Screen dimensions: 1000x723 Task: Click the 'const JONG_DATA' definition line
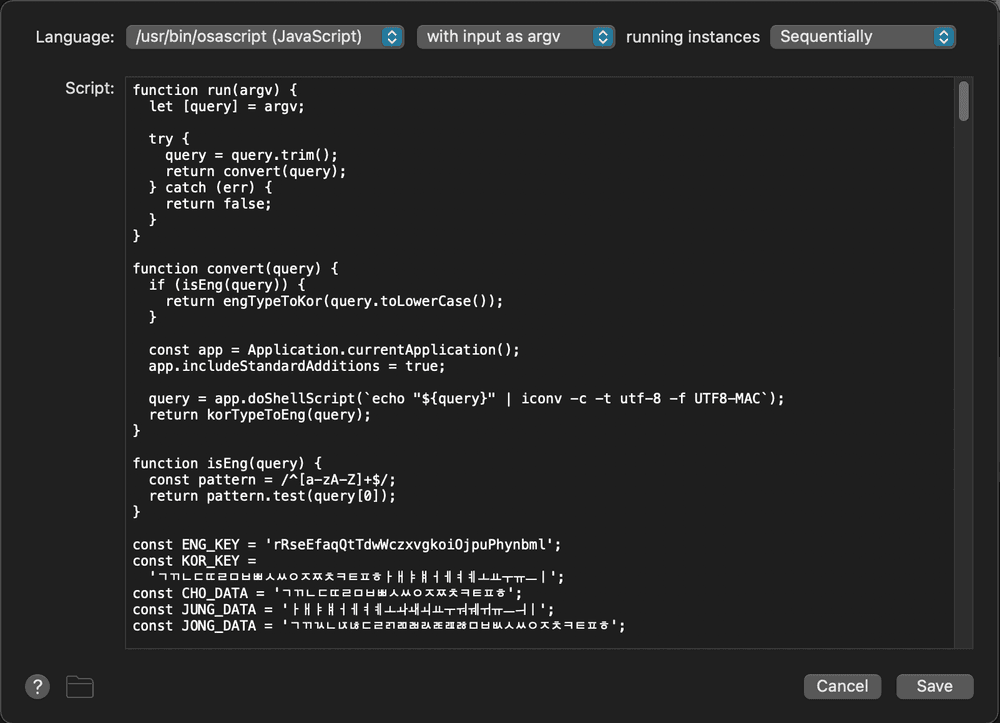(378, 626)
